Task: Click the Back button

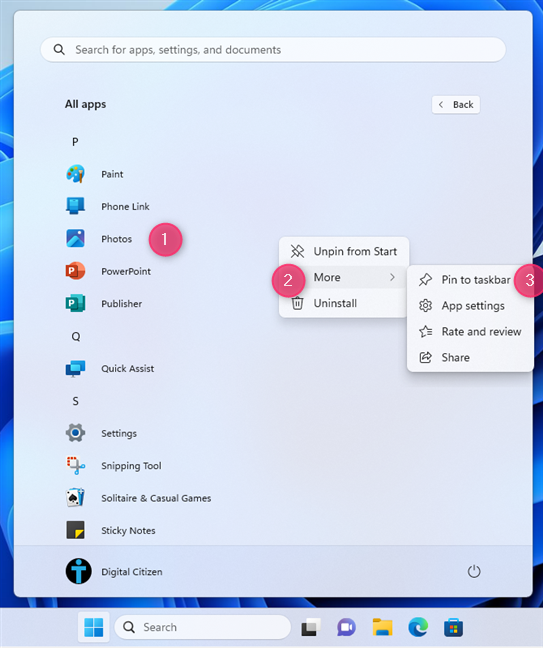Action: click(456, 105)
